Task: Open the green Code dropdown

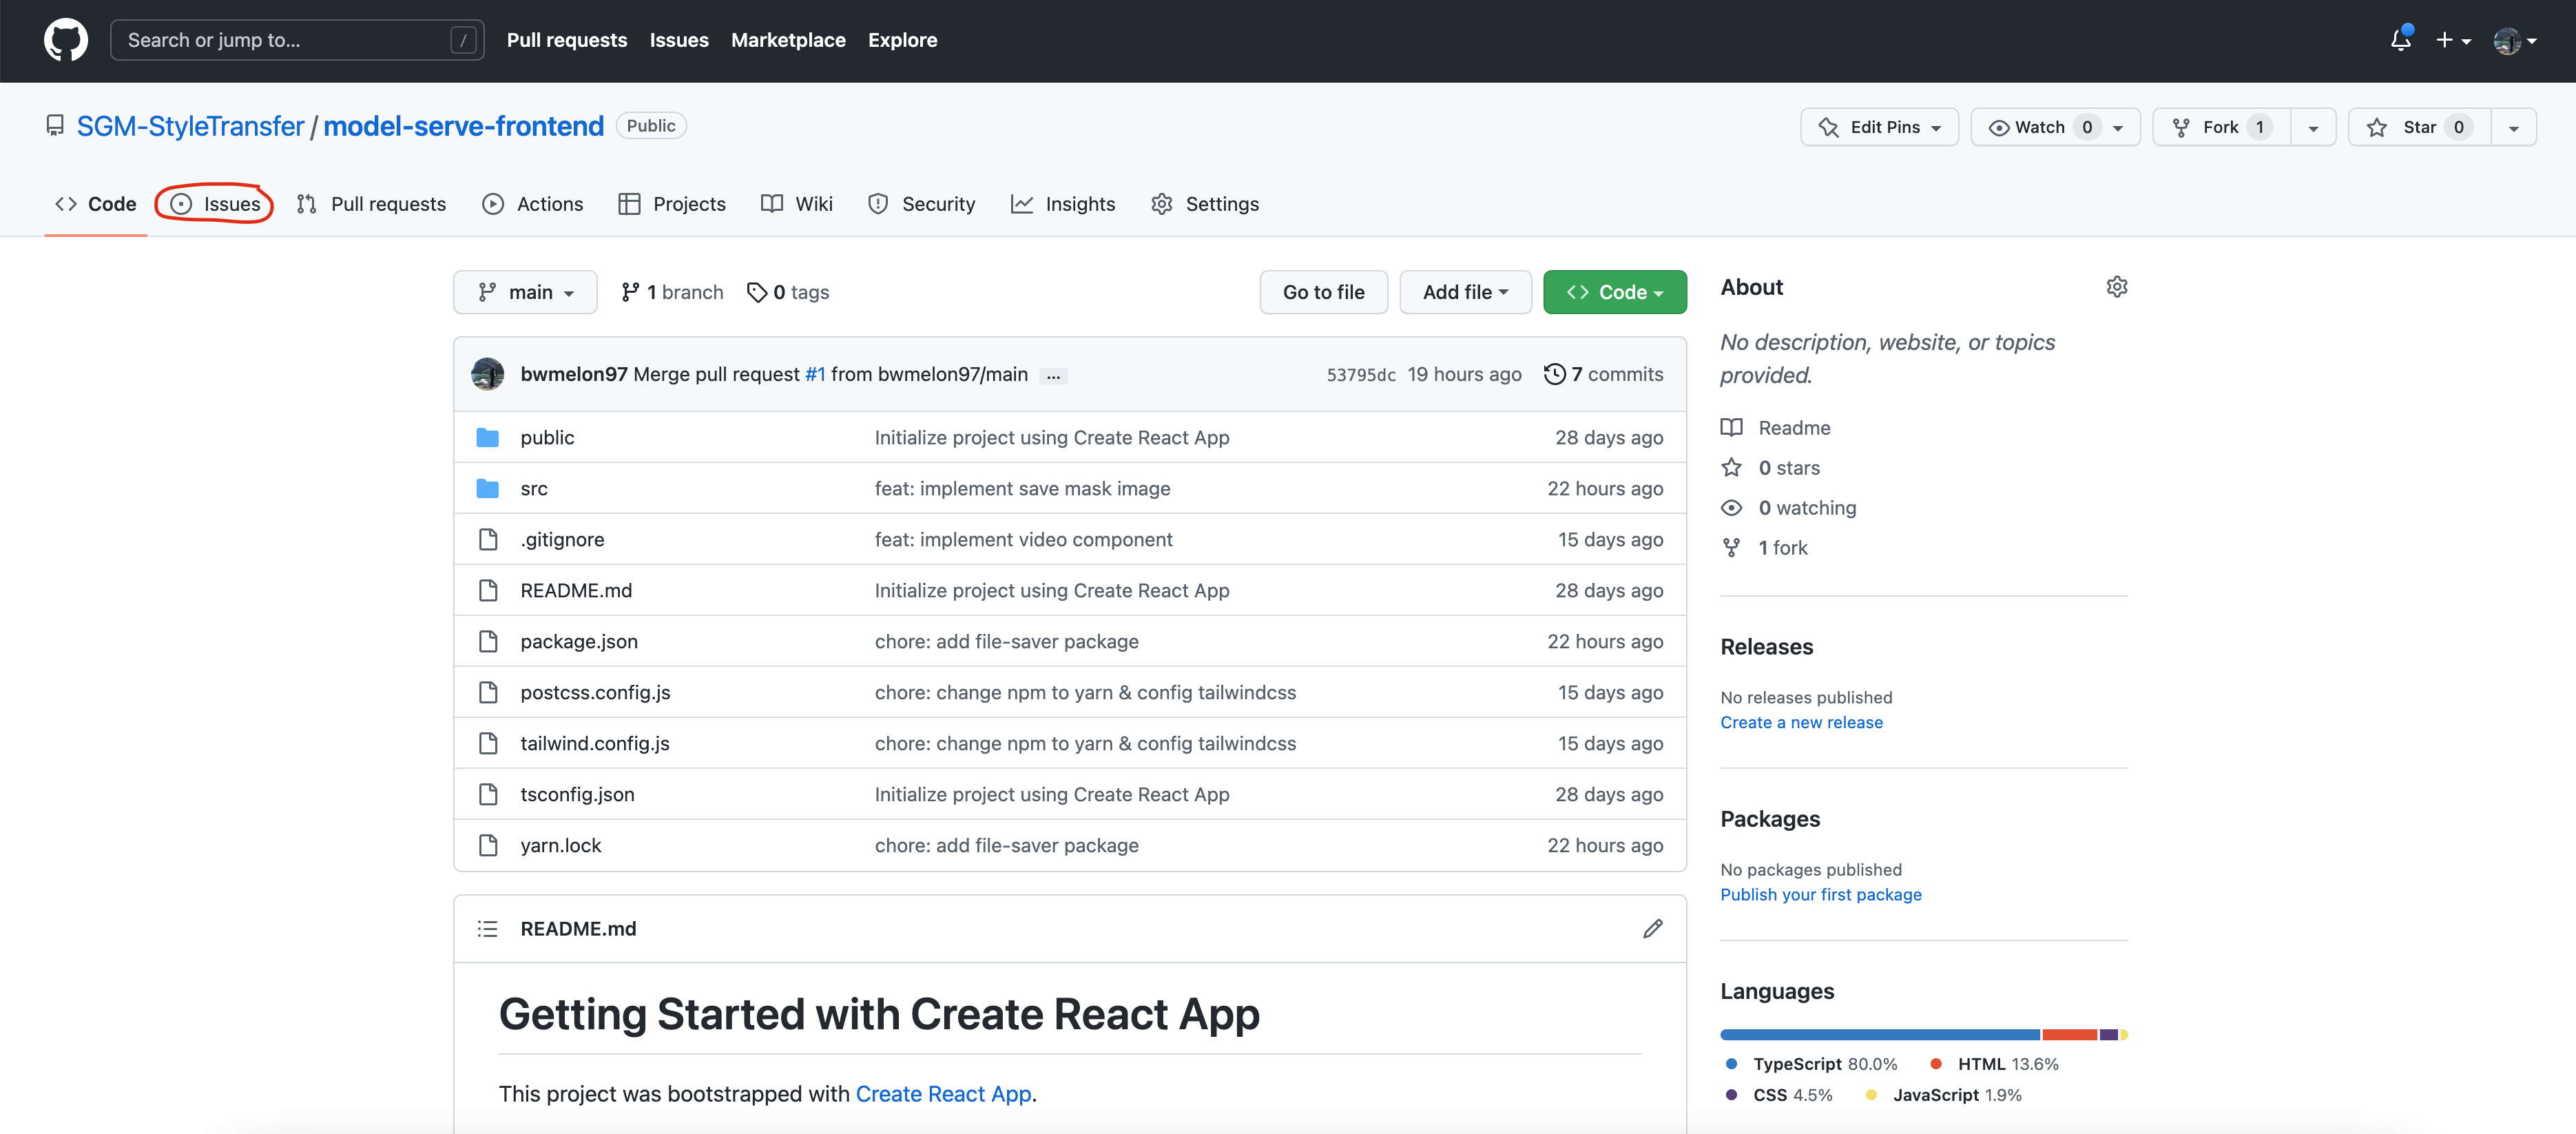Action: point(1614,292)
